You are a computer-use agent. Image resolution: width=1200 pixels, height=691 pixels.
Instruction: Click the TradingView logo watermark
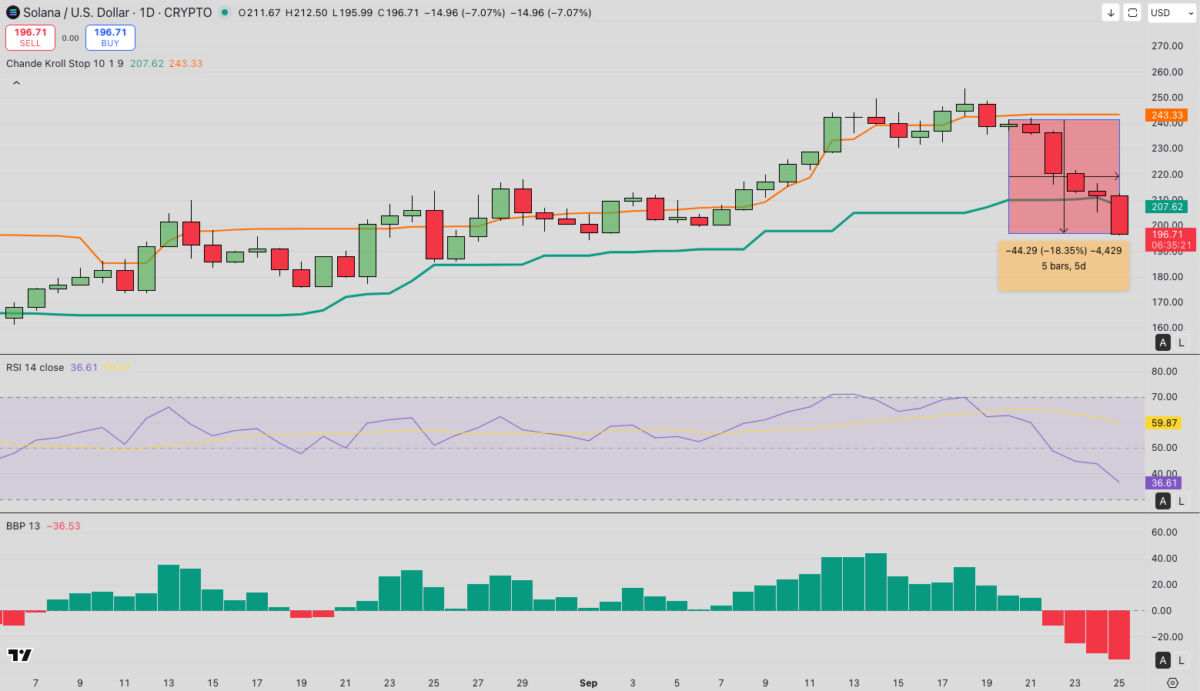[x=18, y=656]
